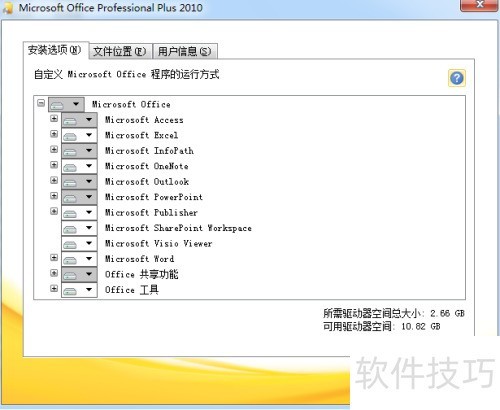Expand the Microsoft Outlook node

pos(54,180)
